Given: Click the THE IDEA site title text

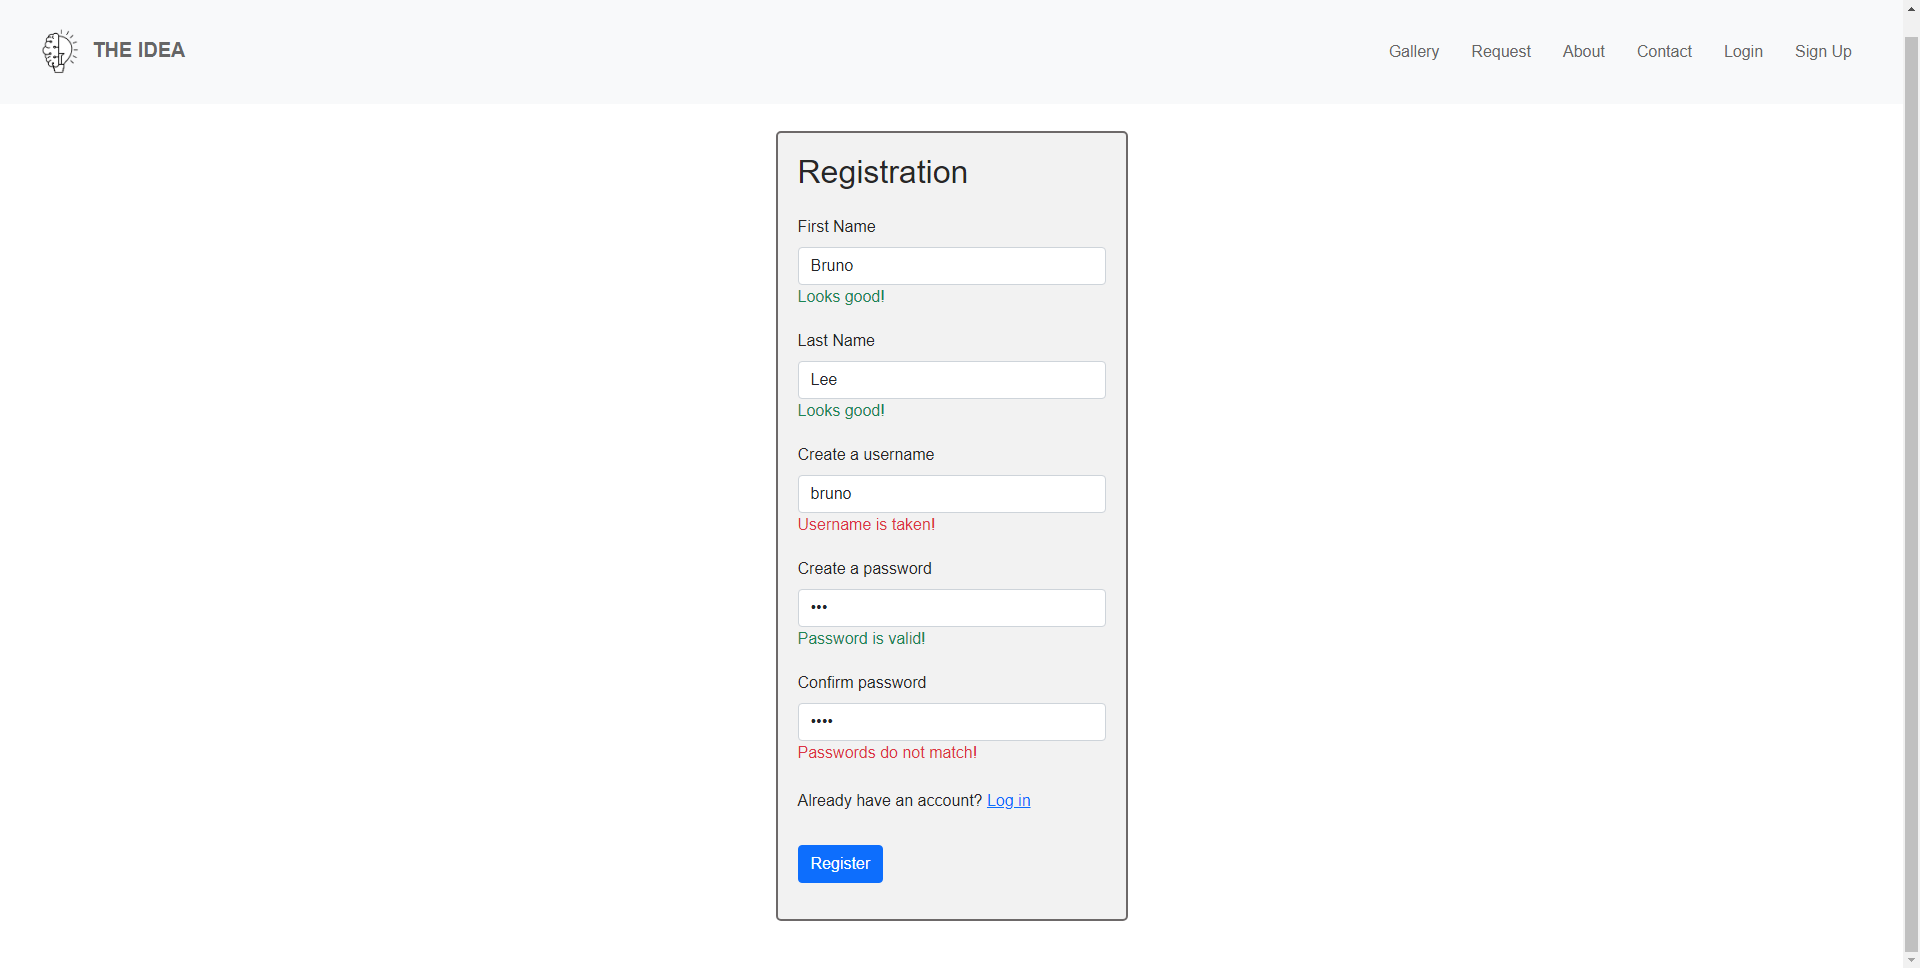Looking at the screenshot, I should coord(138,50).
